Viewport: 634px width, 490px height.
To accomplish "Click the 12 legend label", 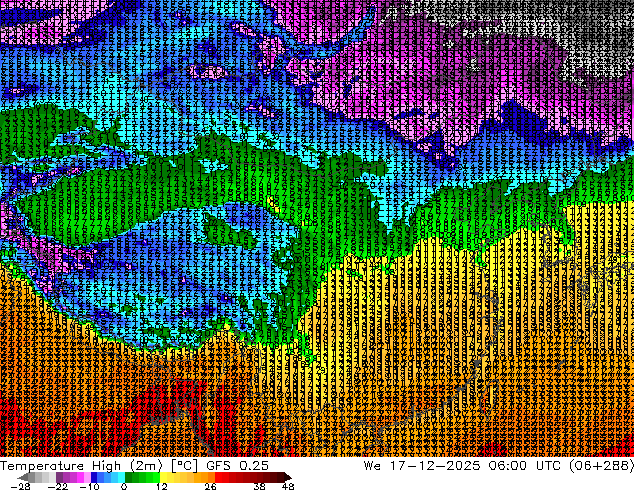I will click(x=162, y=486).
